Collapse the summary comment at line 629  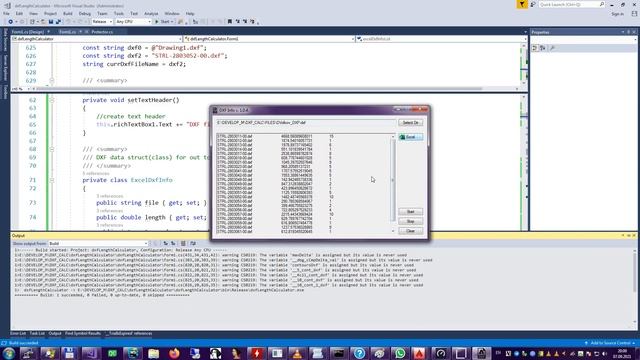click(x=52, y=80)
